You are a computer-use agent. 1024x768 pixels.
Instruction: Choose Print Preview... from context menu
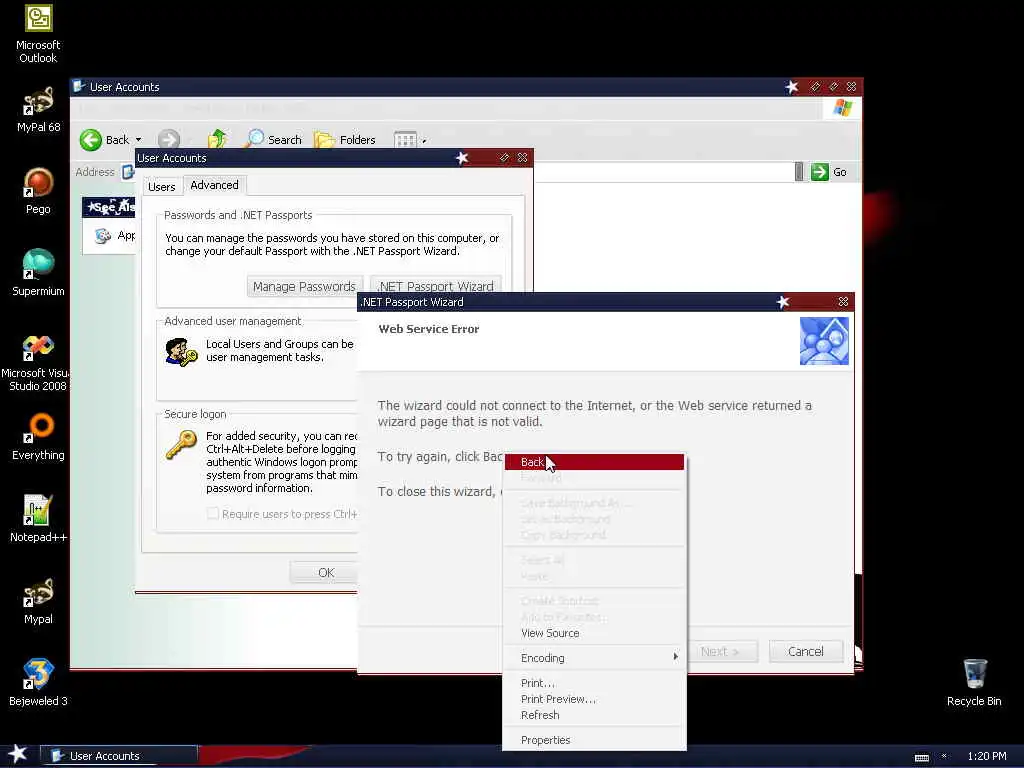click(x=594, y=699)
